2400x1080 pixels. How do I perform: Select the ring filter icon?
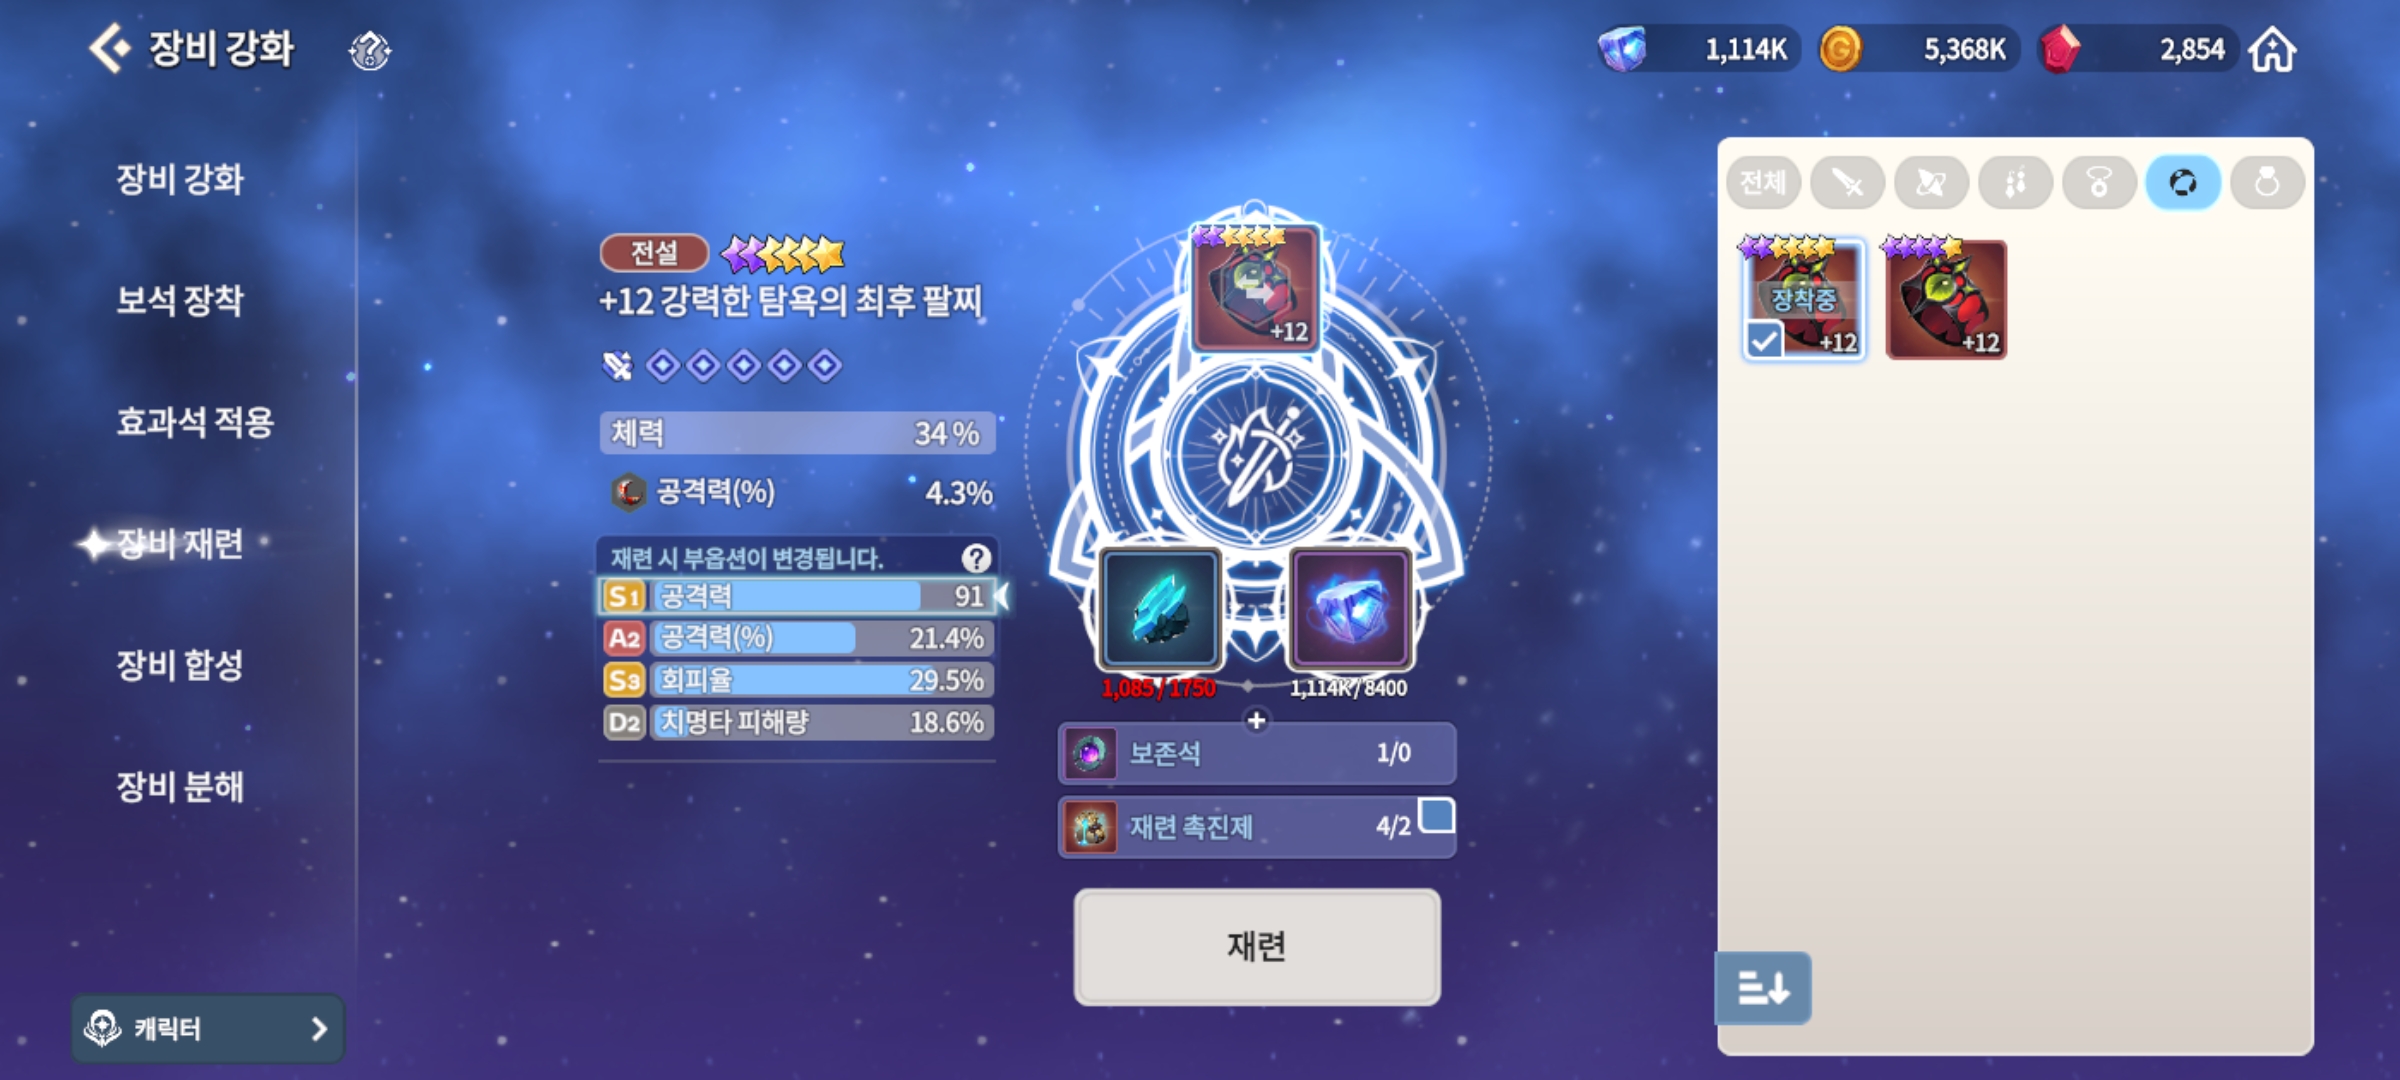pos(2267,183)
